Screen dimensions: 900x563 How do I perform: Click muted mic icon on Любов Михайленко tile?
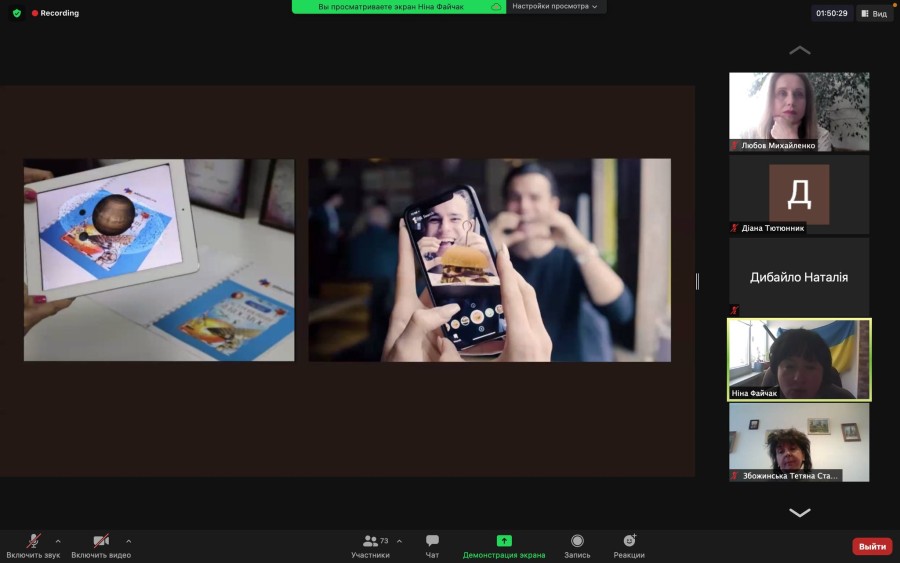(x=734, y=145)
